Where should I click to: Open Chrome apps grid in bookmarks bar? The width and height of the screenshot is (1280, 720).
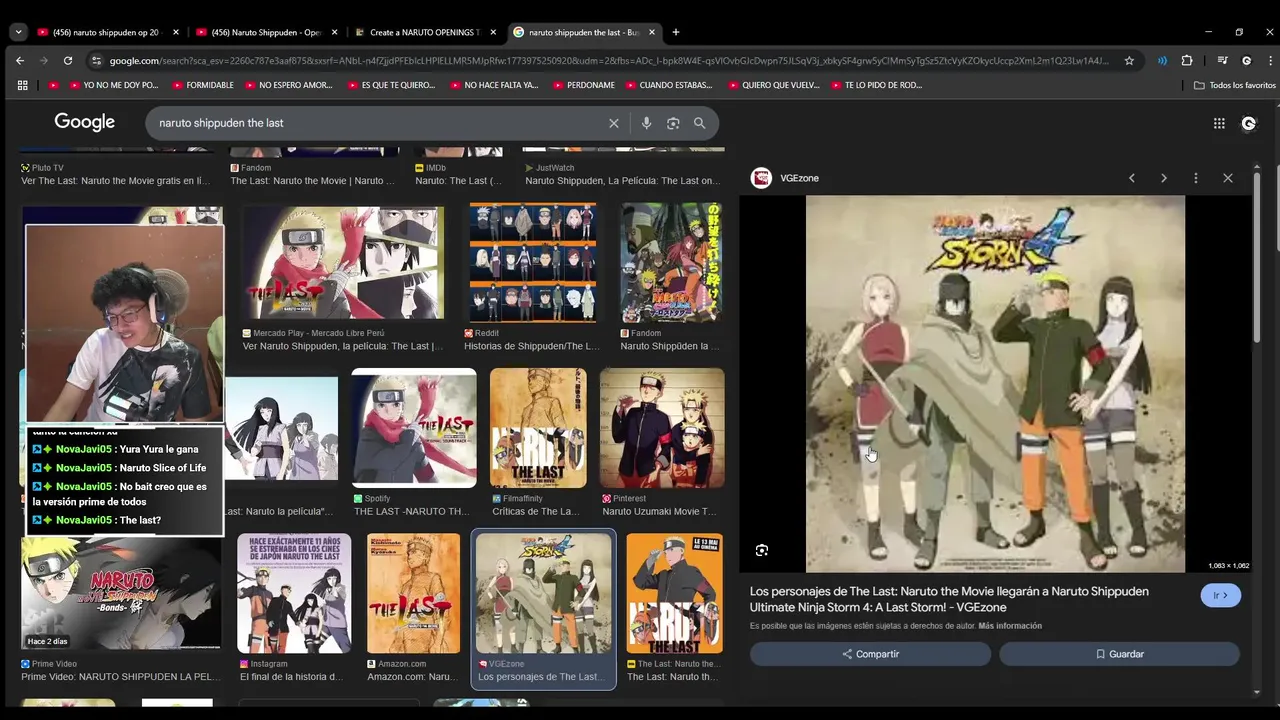pos(22,85)
